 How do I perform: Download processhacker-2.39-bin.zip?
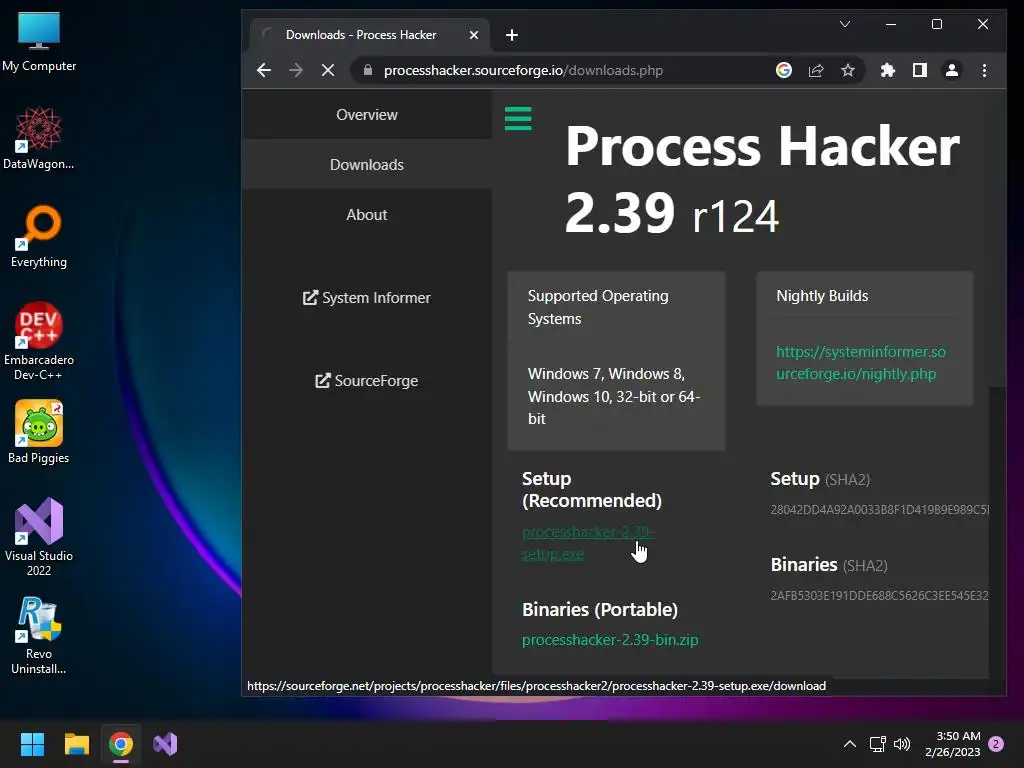610,640
